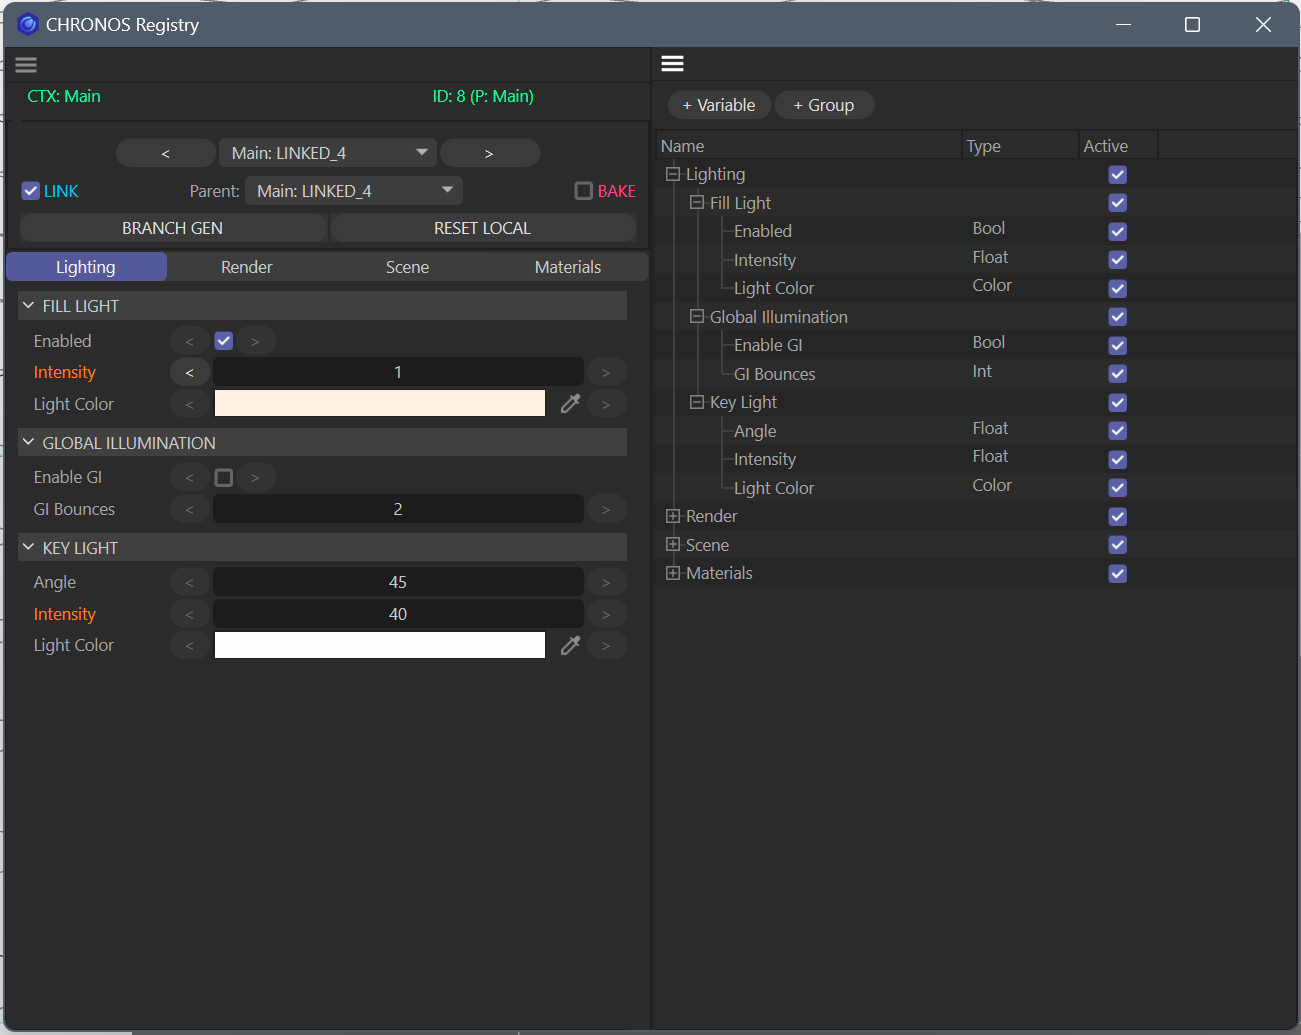Expand the Scene tree node
The width and height of the screenshot is (1301, 1035).
pos(673,544)
